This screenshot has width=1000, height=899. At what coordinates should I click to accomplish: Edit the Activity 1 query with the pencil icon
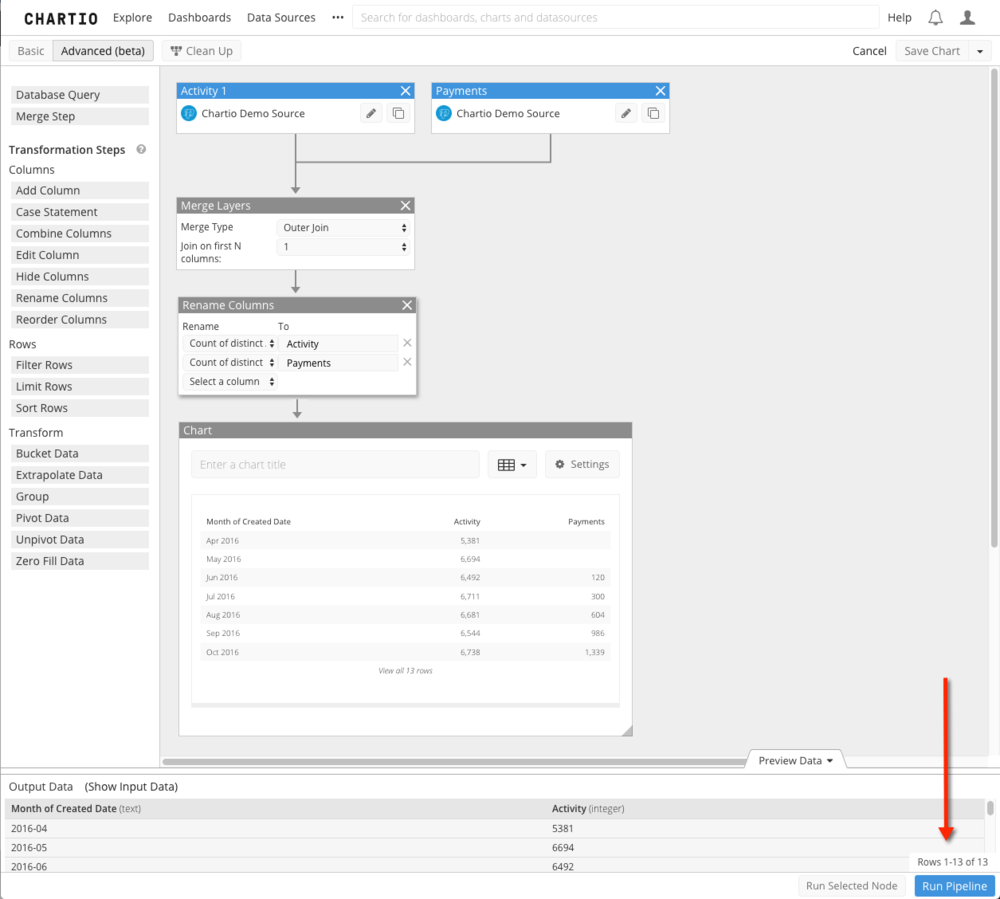[371, 113]
